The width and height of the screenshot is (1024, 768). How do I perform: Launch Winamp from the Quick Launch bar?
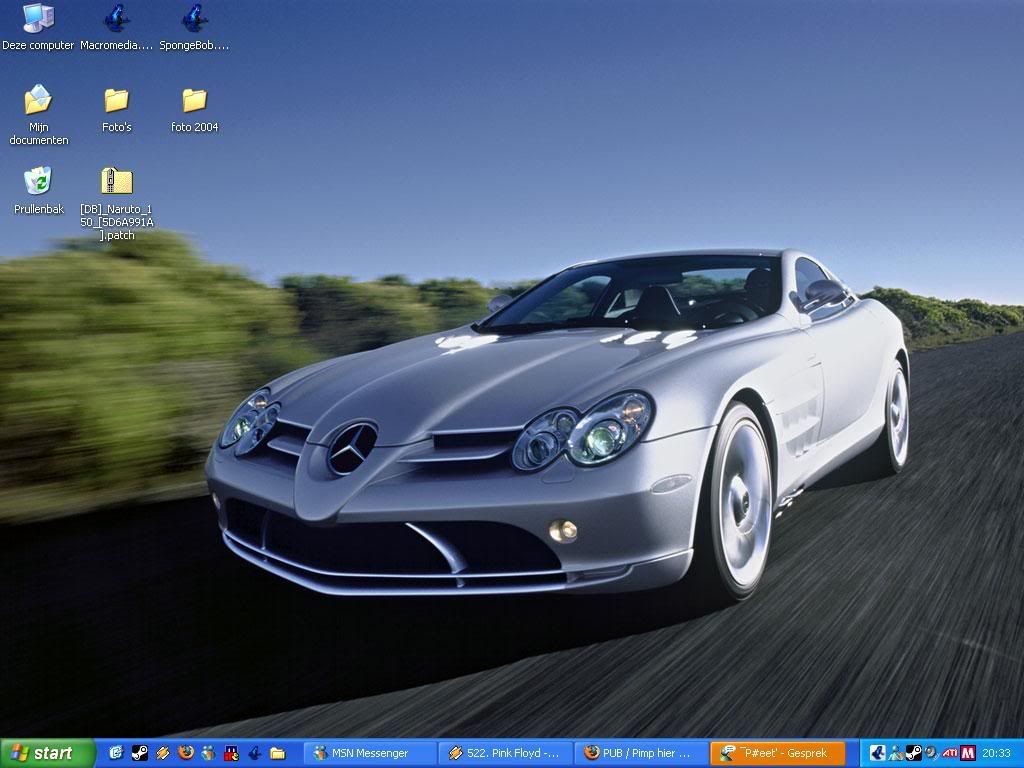coord(163,754)
